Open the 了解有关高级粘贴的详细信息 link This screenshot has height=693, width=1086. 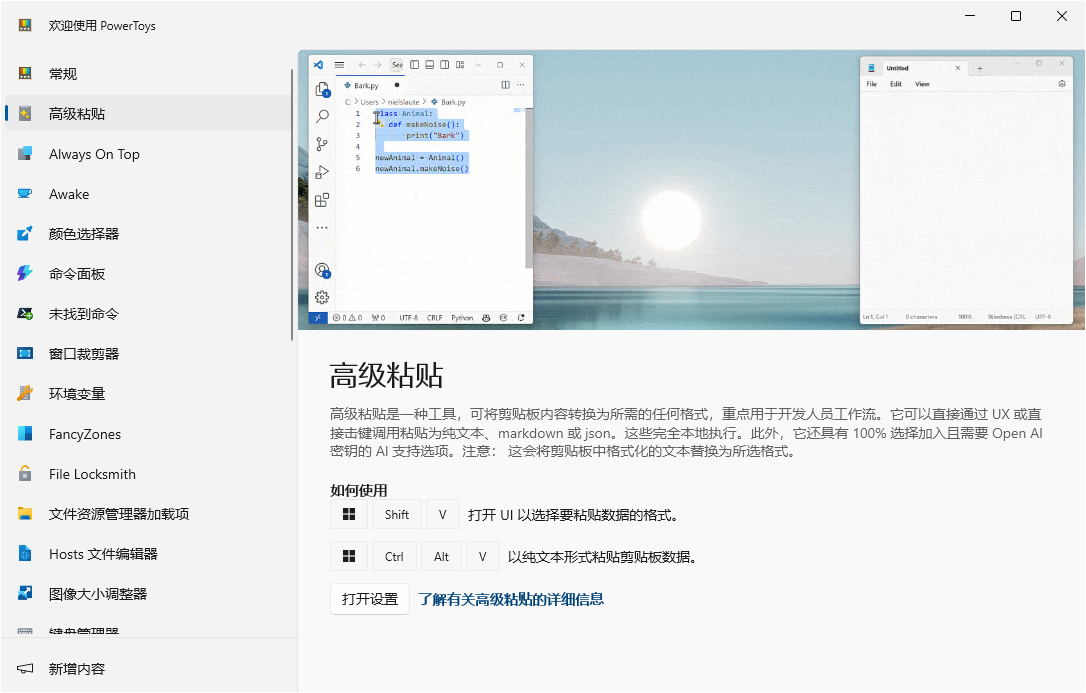[x=511, y=598]
